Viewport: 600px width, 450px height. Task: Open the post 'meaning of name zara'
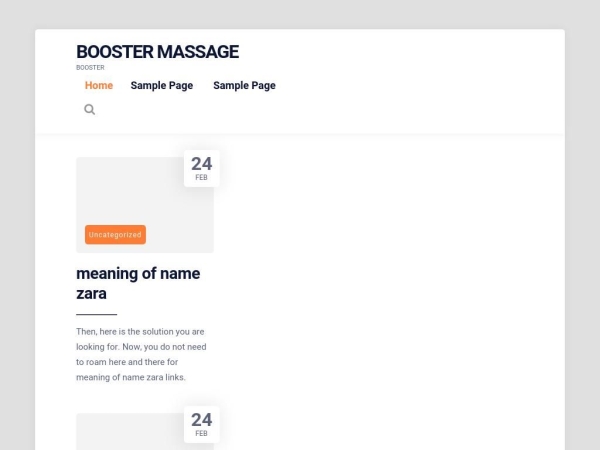pyautogui.click(x=138, y=283)
